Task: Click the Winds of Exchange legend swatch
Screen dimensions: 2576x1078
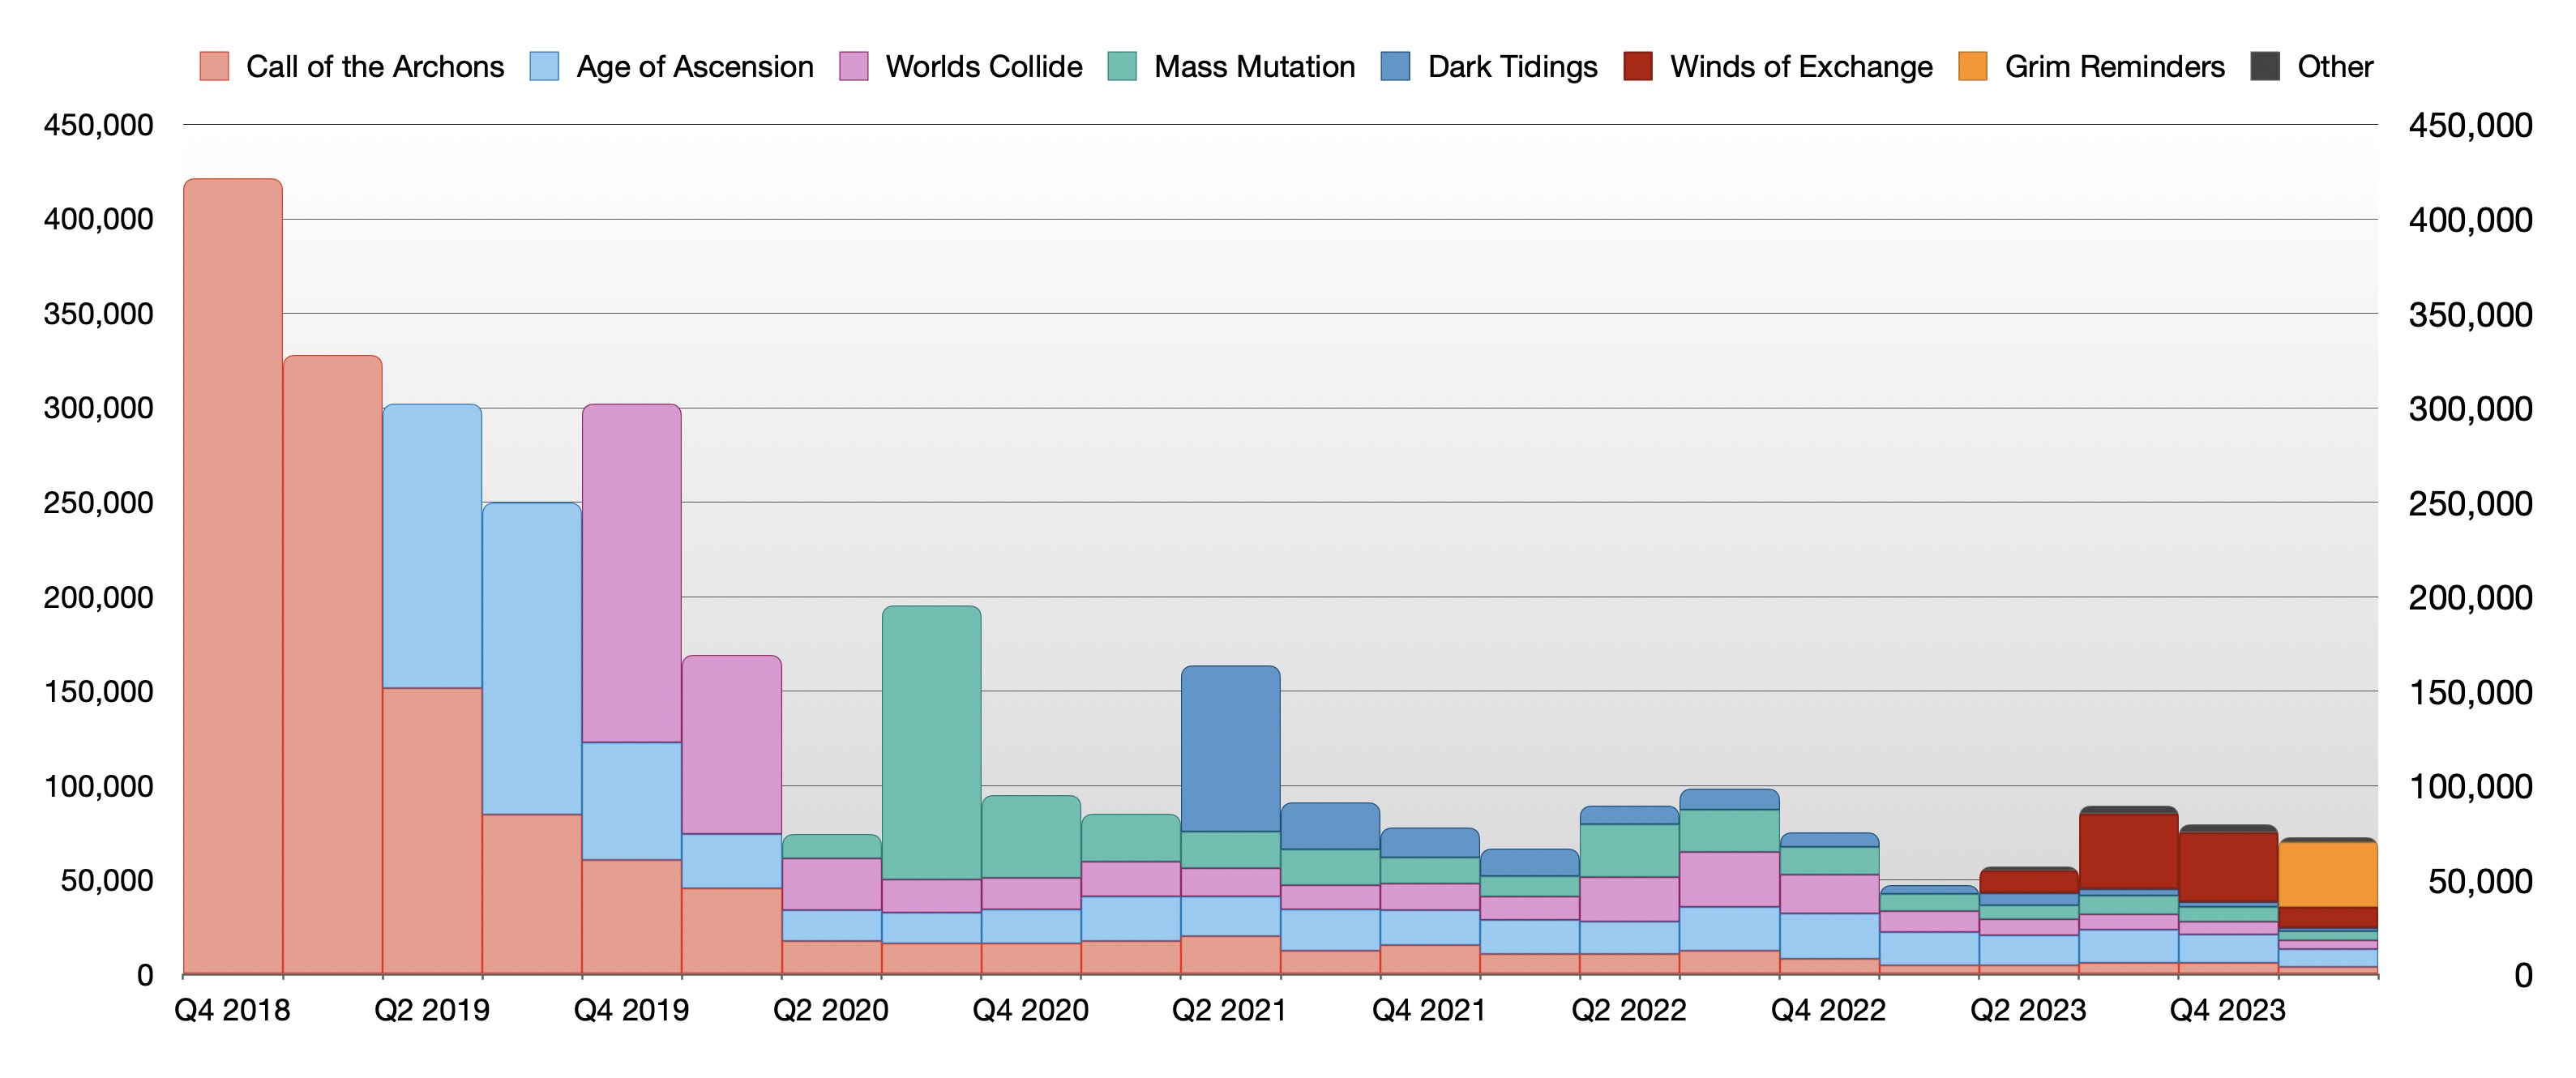Action: pos(1638,66)
